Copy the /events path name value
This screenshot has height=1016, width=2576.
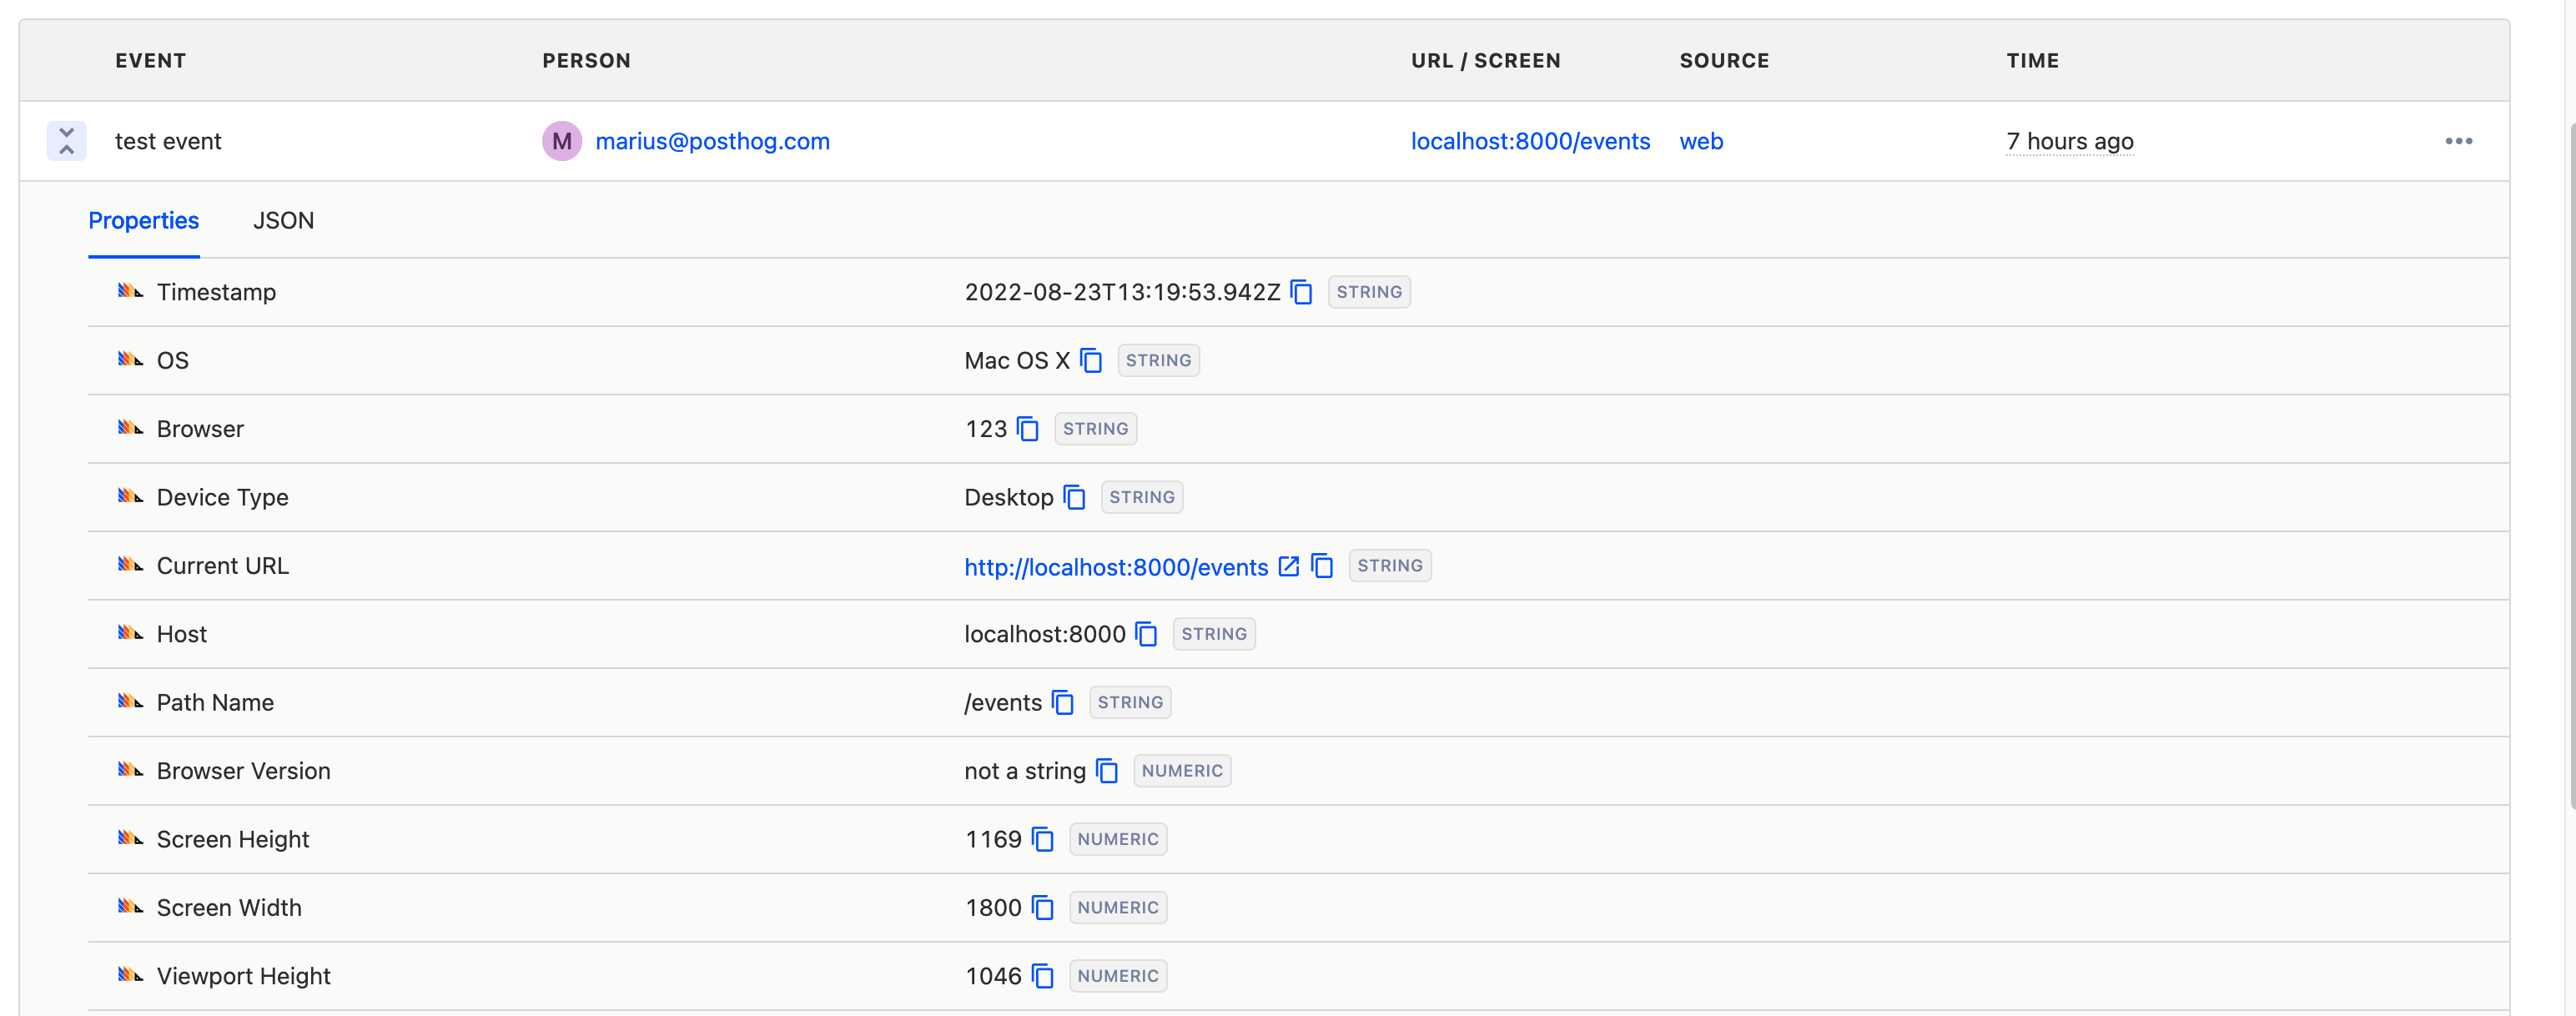pyautogui.click(x=1062, y=703)
